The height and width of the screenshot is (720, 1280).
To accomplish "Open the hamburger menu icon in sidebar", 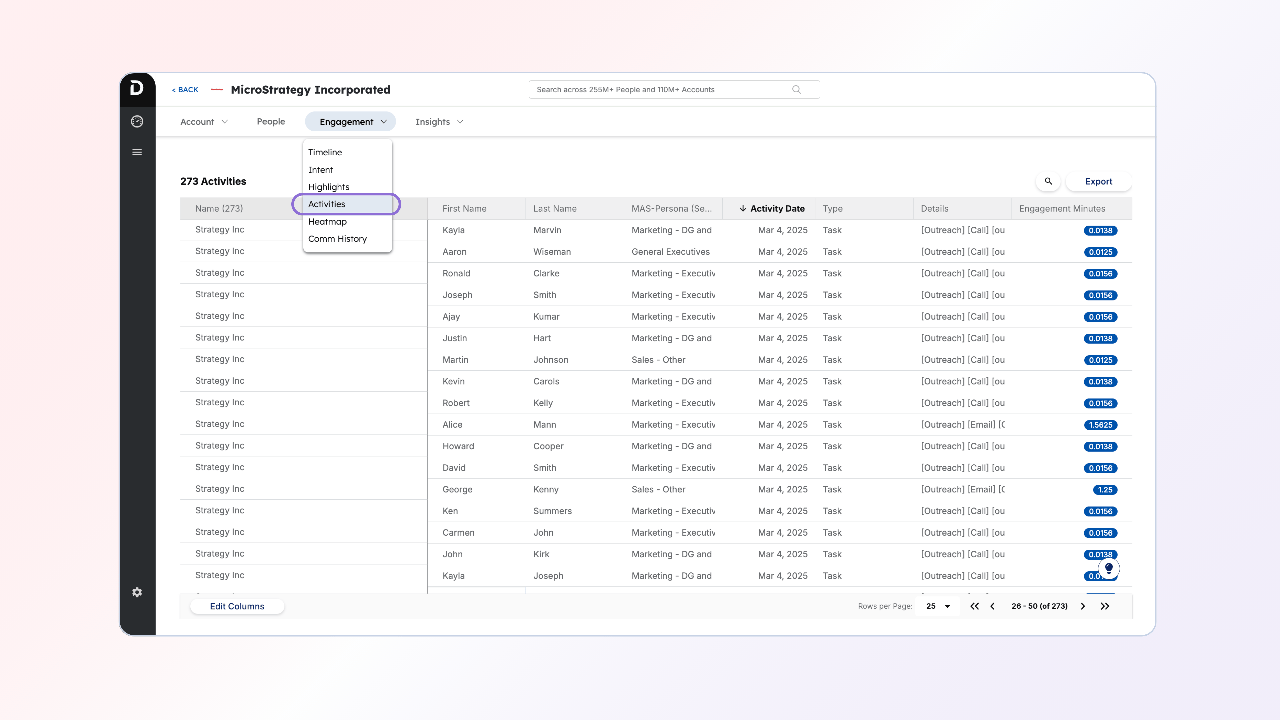I will click(x=137, y=152).
